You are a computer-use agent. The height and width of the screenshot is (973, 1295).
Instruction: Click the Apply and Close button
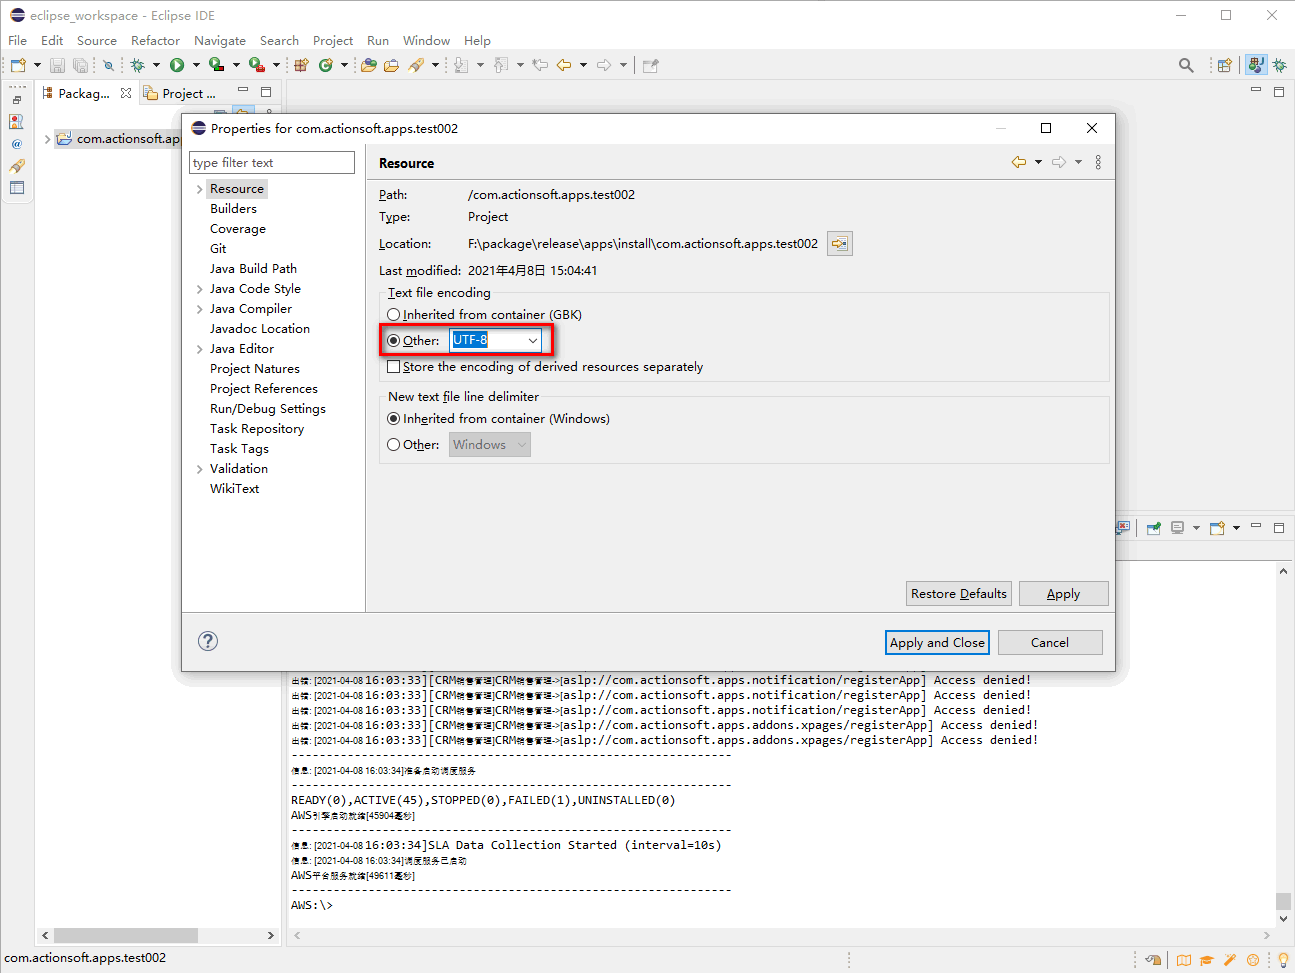(937, 642)
